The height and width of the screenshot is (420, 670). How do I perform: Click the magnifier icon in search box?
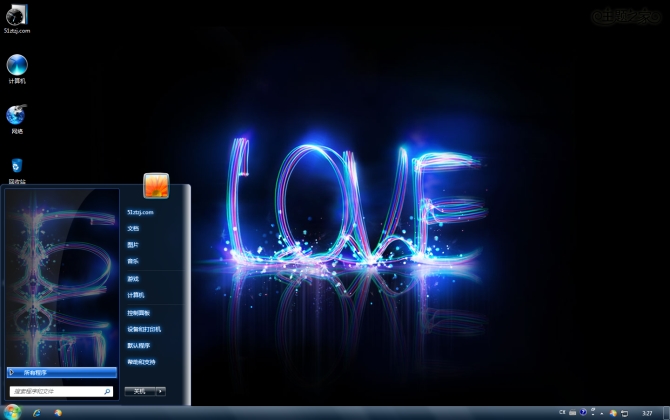point(107,391)
